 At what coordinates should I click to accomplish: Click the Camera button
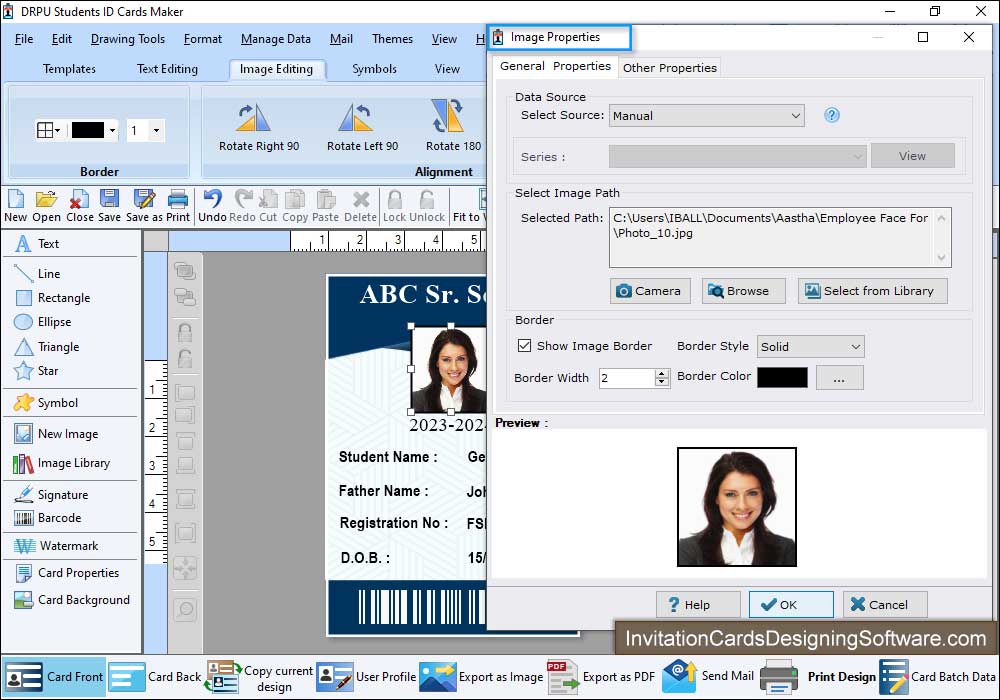click(649, 291)
